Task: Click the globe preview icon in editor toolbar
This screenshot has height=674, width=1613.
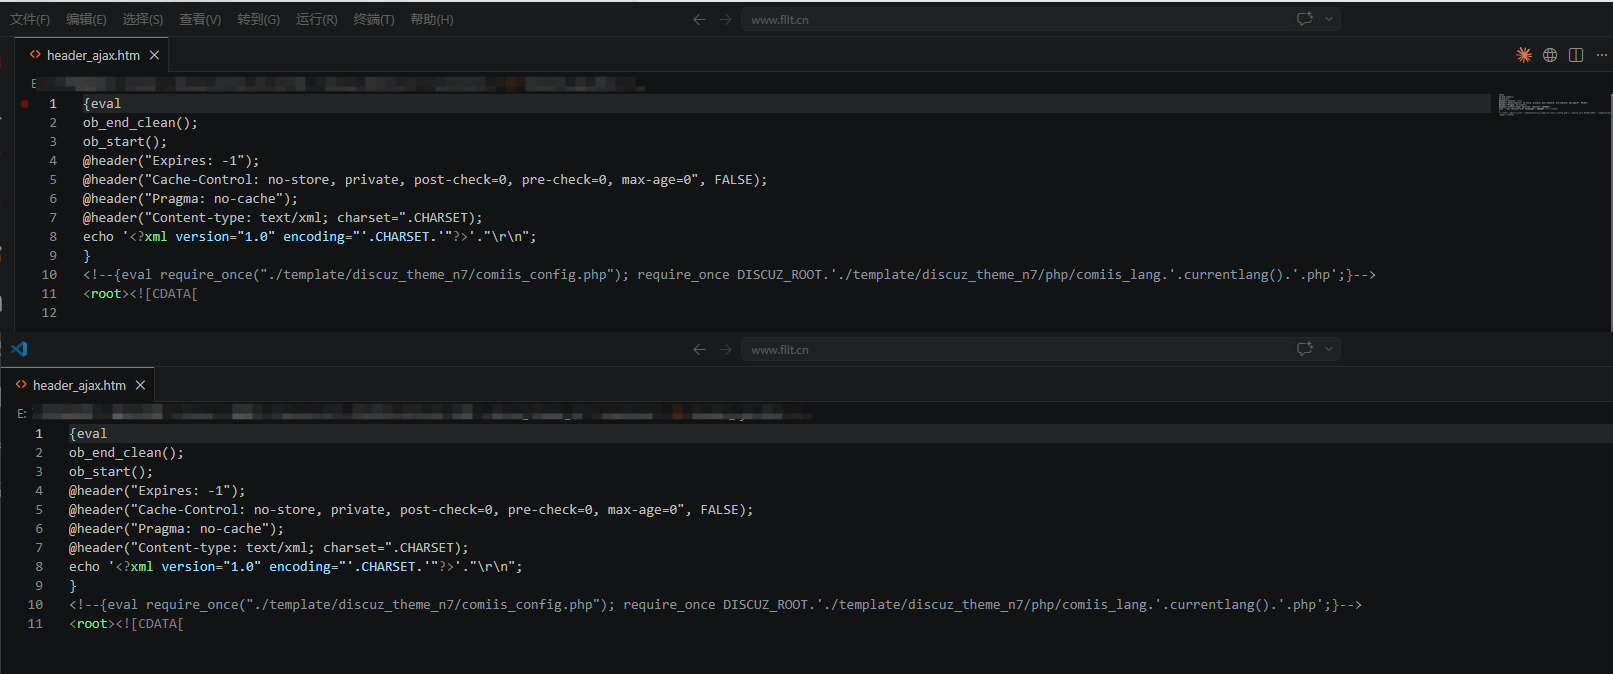Action: [1550, 55]
